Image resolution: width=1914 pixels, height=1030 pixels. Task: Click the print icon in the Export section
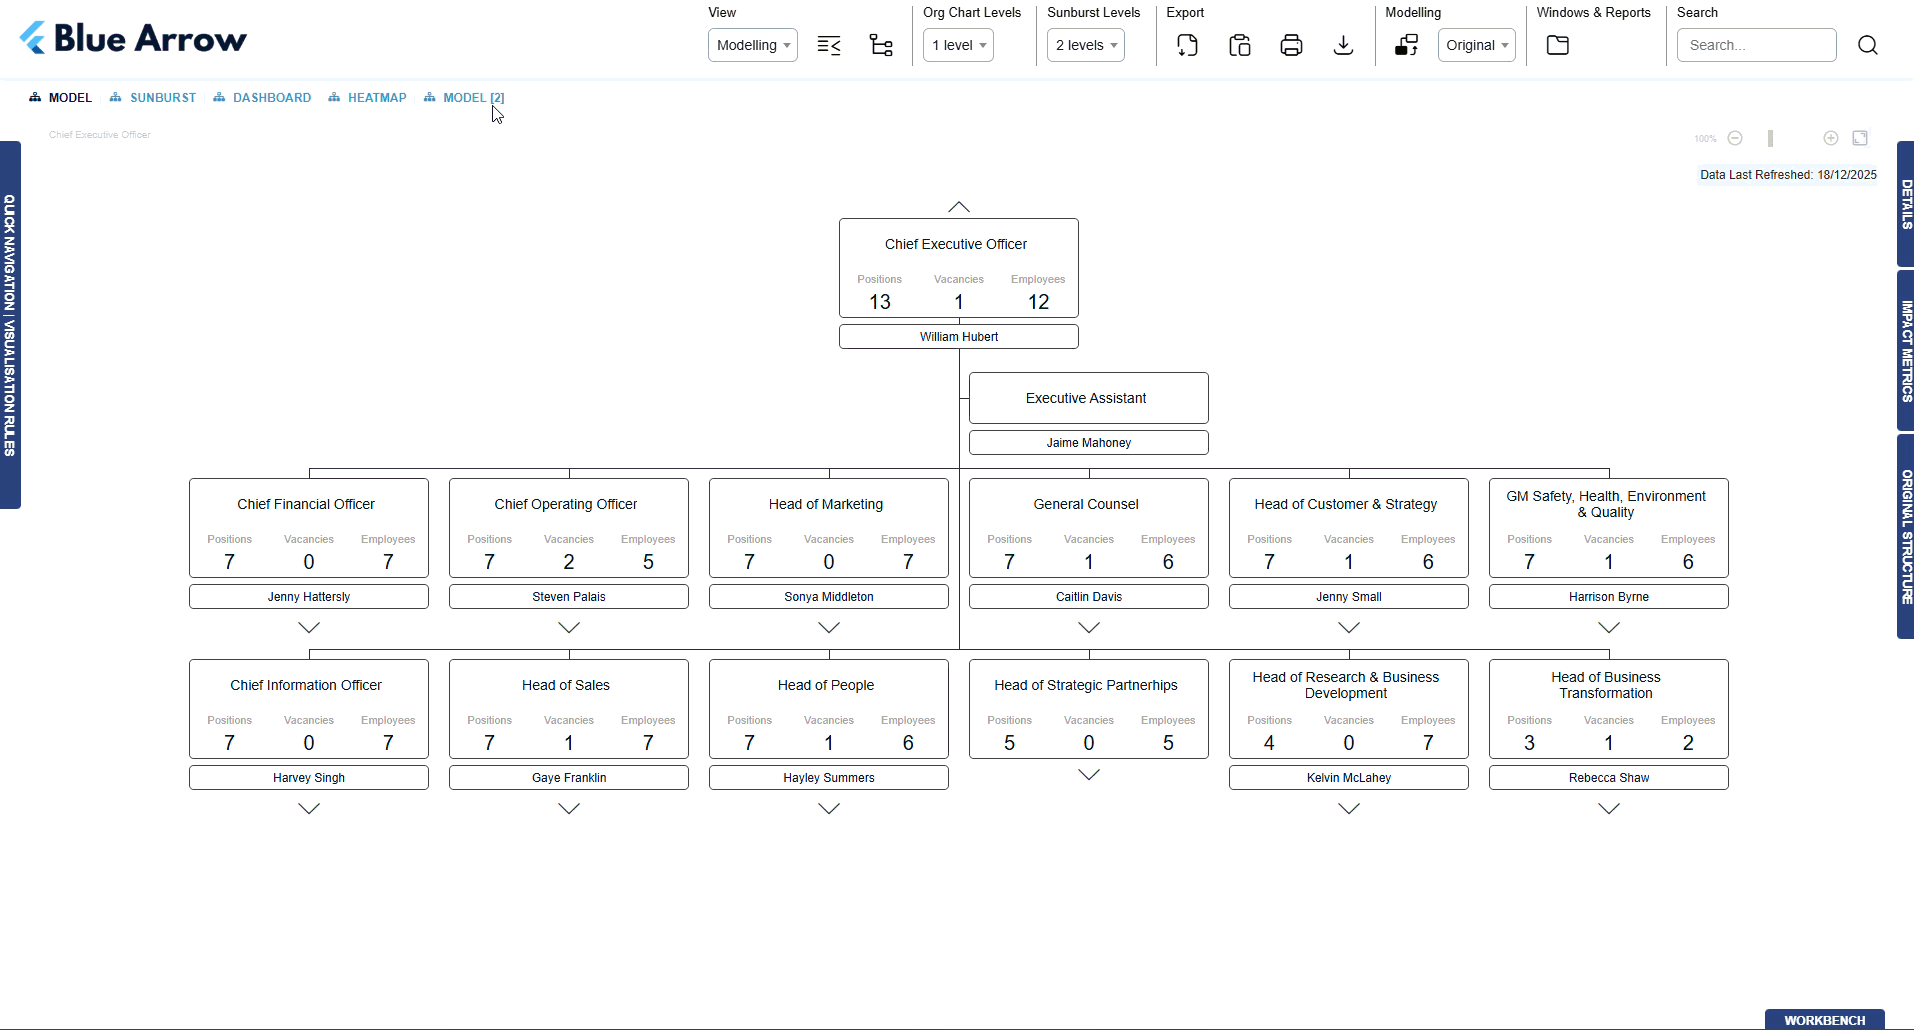click(x=1291, y=45)
